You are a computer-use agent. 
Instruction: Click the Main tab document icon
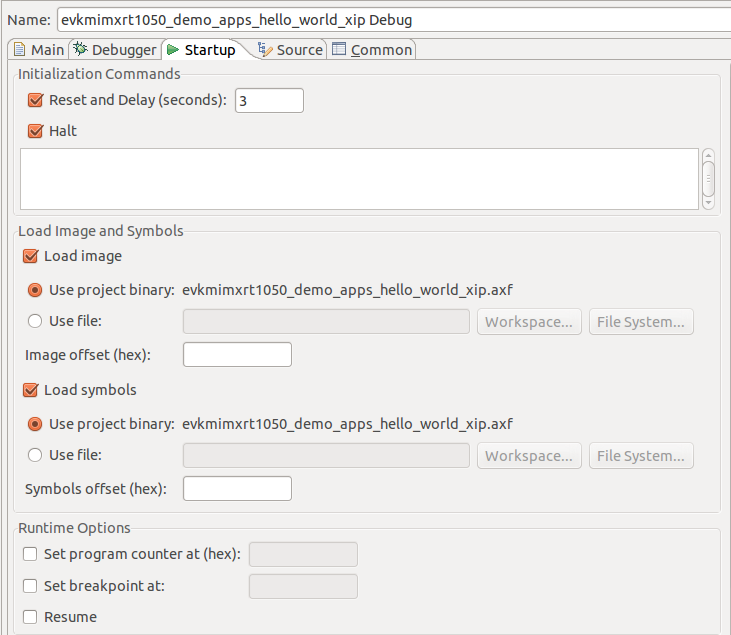[x=19, y=49]
